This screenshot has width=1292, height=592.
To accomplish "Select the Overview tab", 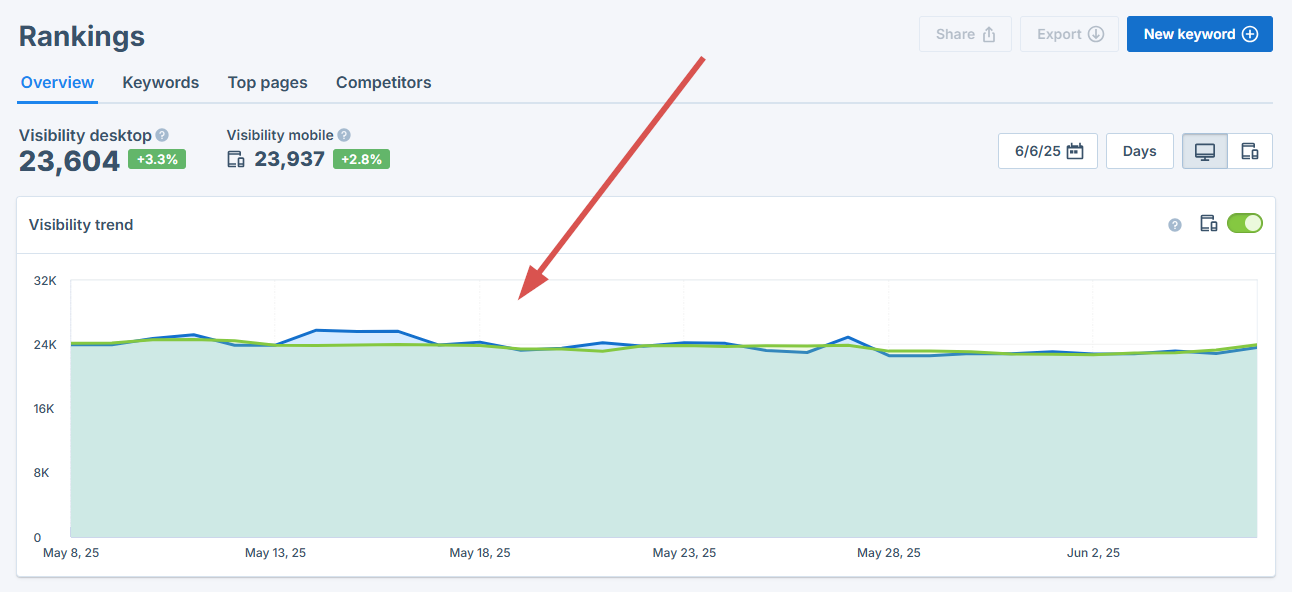I will click(57, 82).
